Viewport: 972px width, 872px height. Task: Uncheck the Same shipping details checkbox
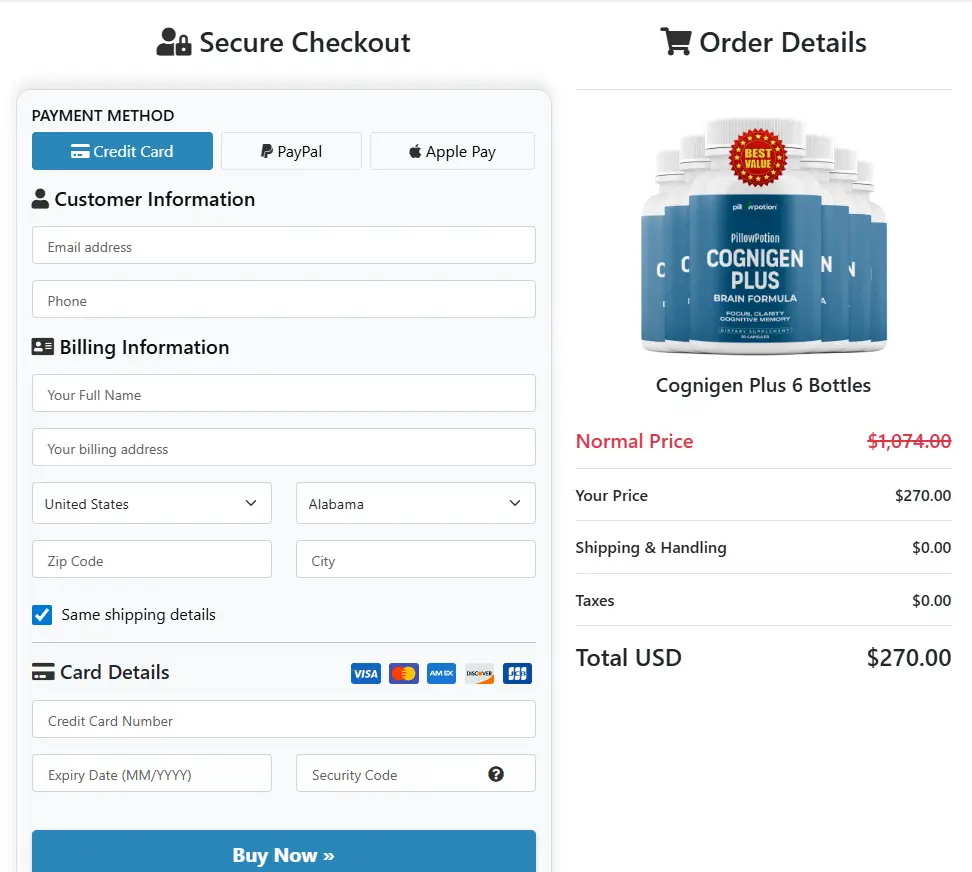[42, 615]
